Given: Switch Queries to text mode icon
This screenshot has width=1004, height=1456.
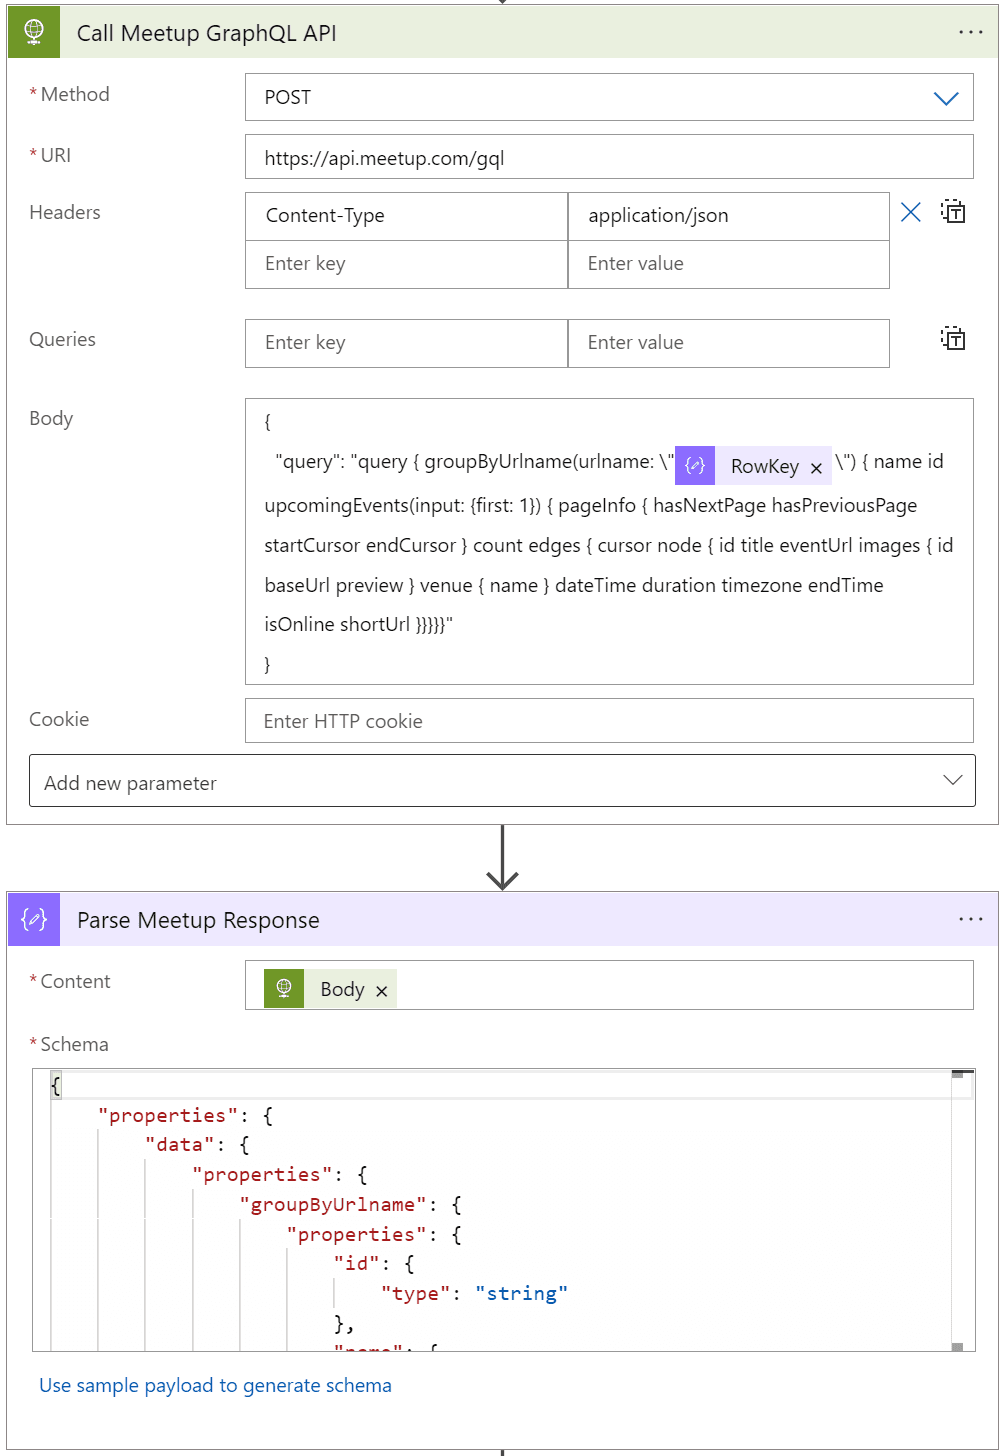Looking at the screenshot, I should coord(953,339).
